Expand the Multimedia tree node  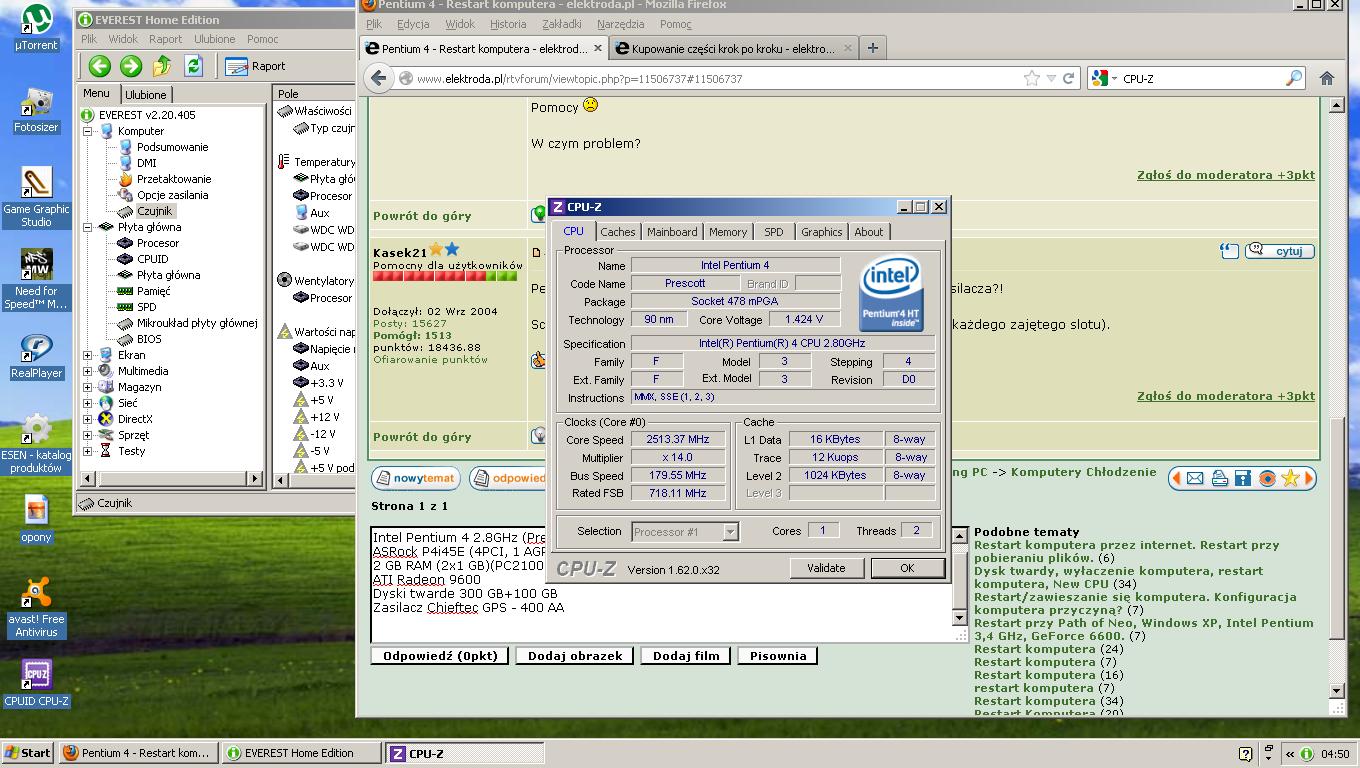(x=88, y=371)
